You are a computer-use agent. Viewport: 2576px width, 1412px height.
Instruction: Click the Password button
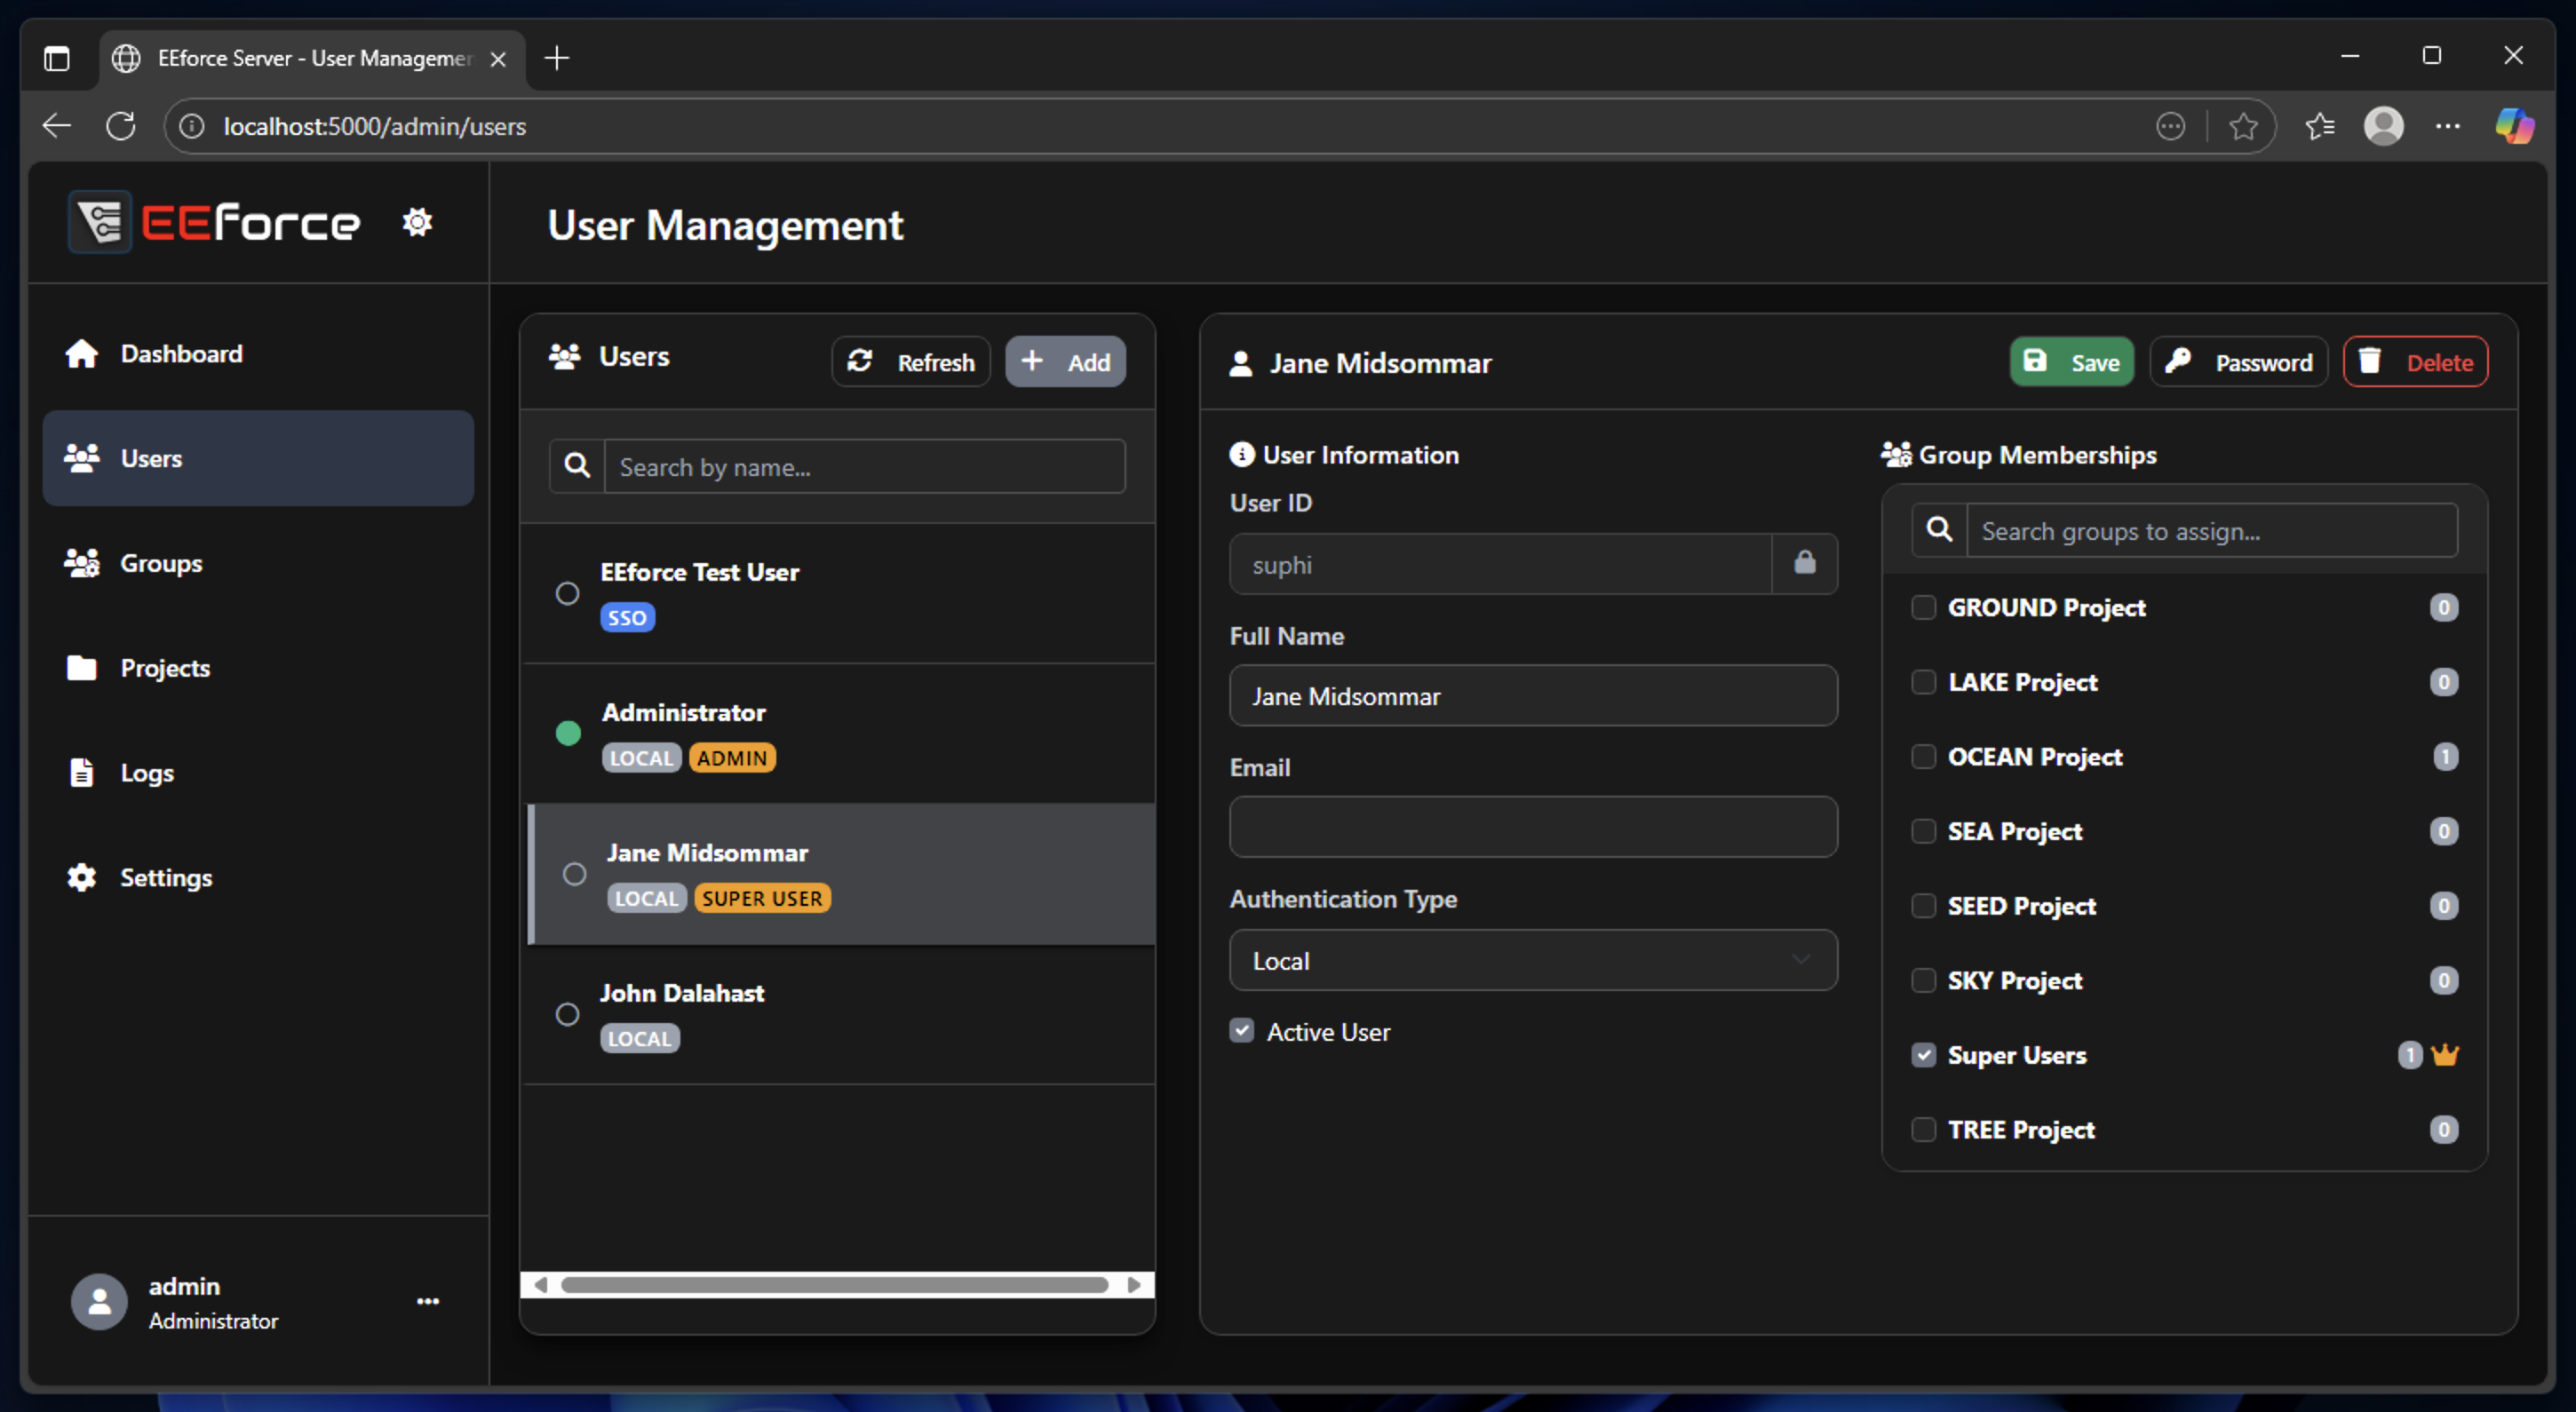pyautogui.click(x=2238, y=362)
